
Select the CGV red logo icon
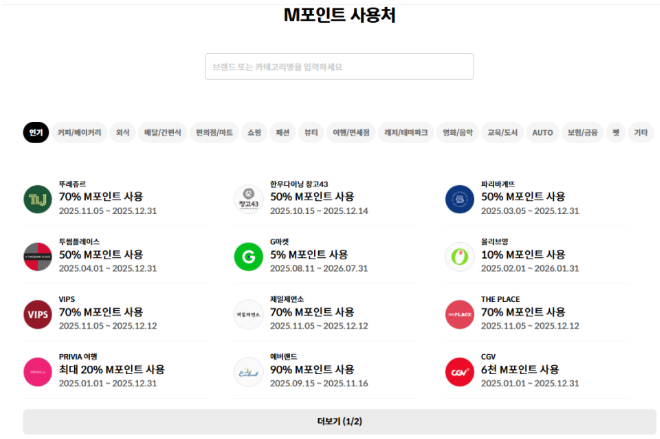click(x=459, y=371)
